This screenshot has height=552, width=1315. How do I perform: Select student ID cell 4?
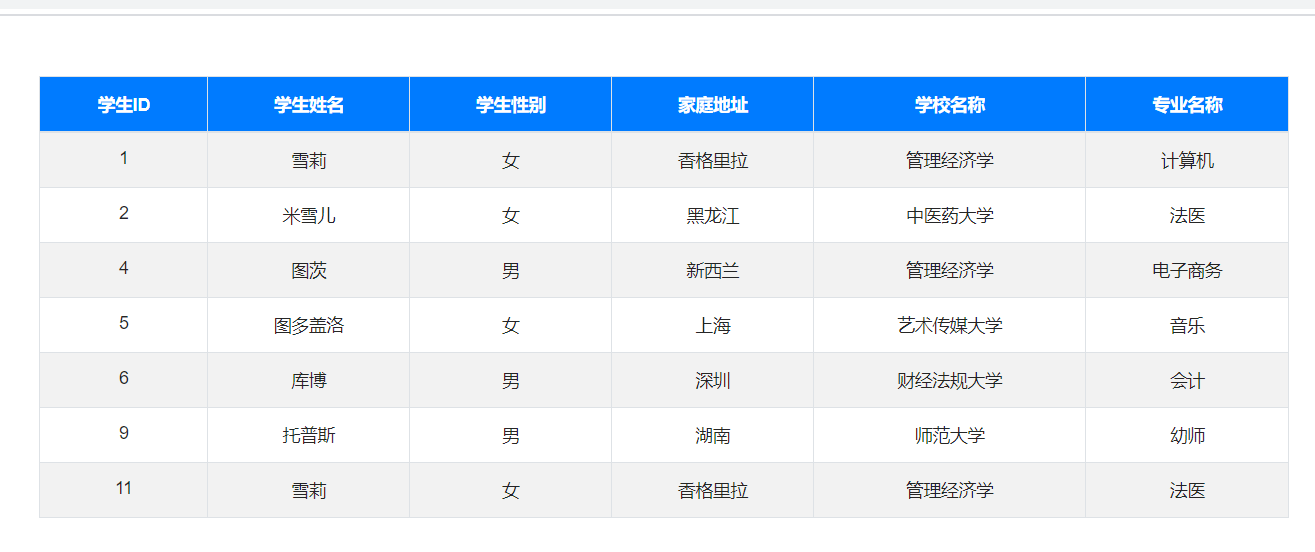coord(124,270)
